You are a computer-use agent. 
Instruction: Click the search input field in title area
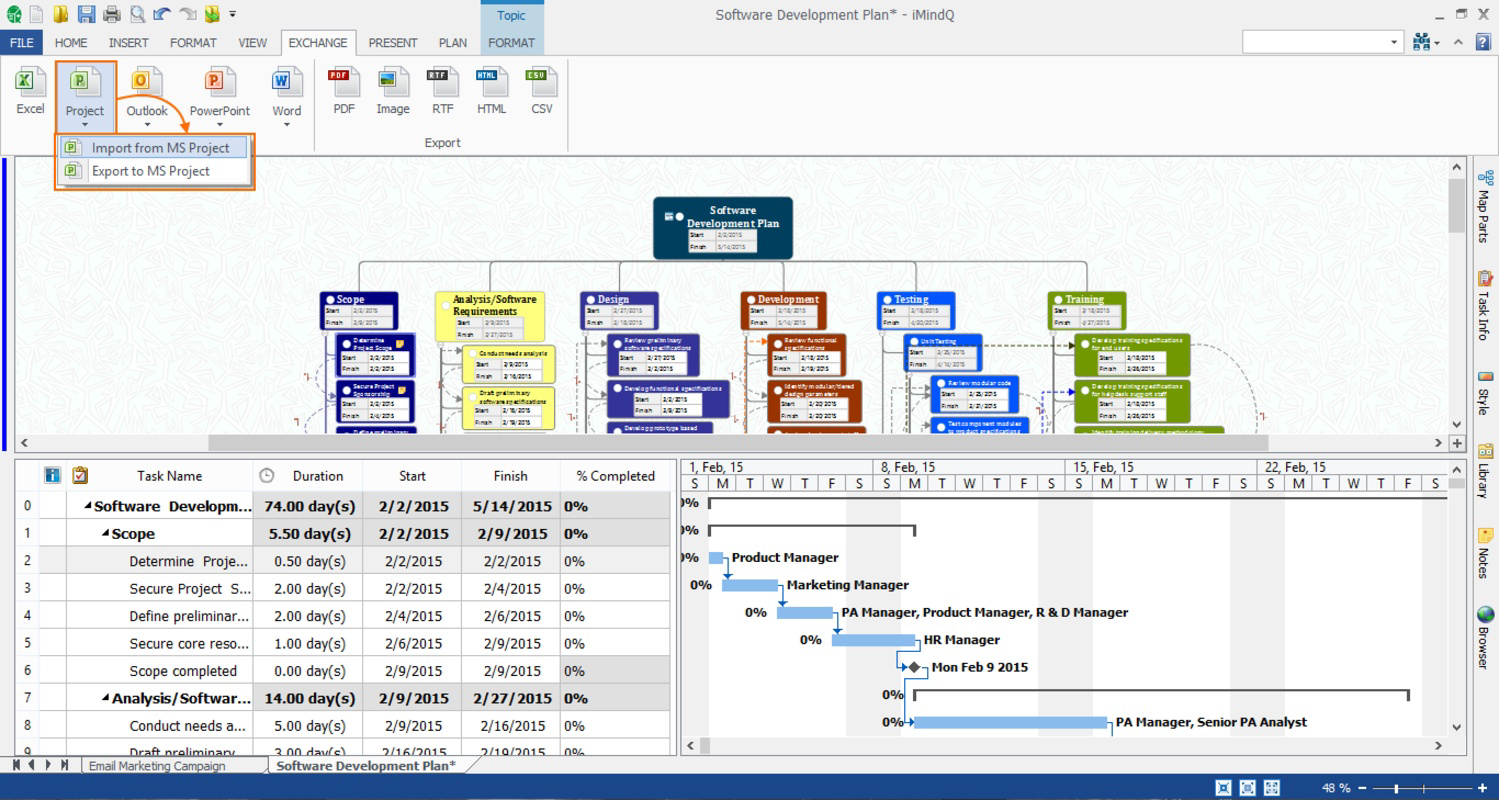pyautogui.click(x=1314, y=42)
